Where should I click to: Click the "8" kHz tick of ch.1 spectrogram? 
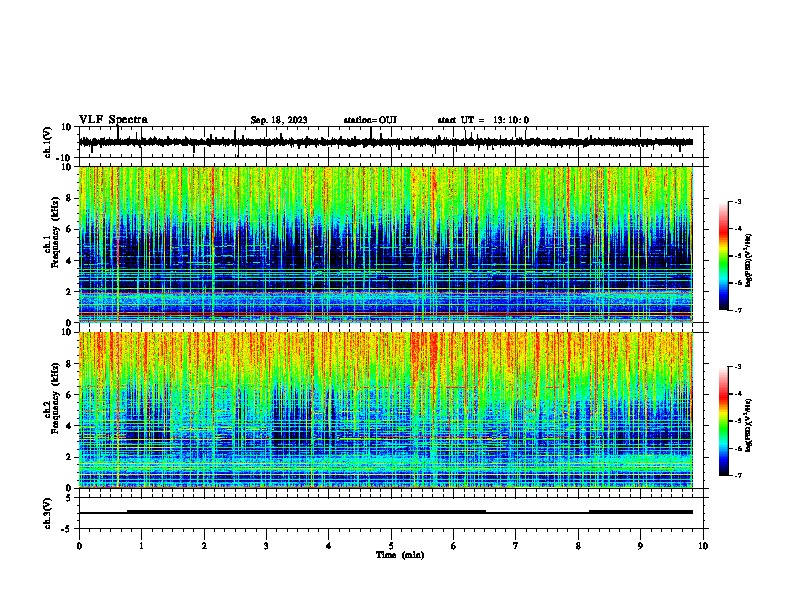(x=69, y=198)
